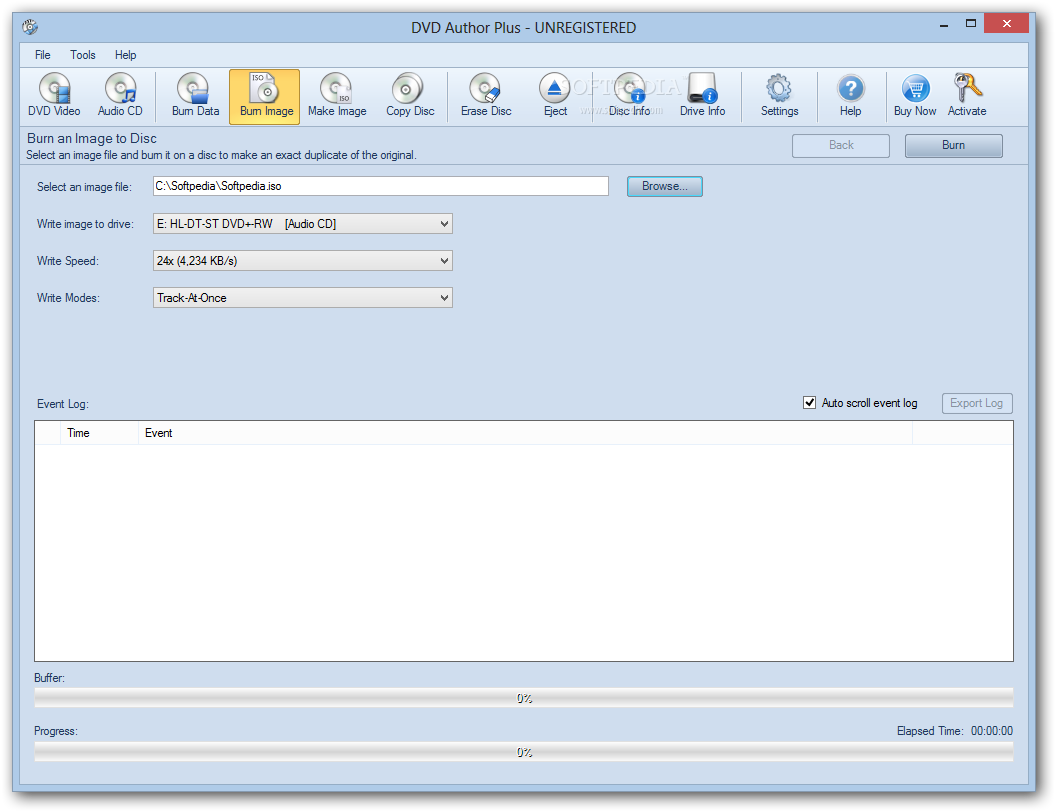Viewport: 1056px width, 812px height.
Task: Open the Write Speed dropdown
Action: coord(302,261)
